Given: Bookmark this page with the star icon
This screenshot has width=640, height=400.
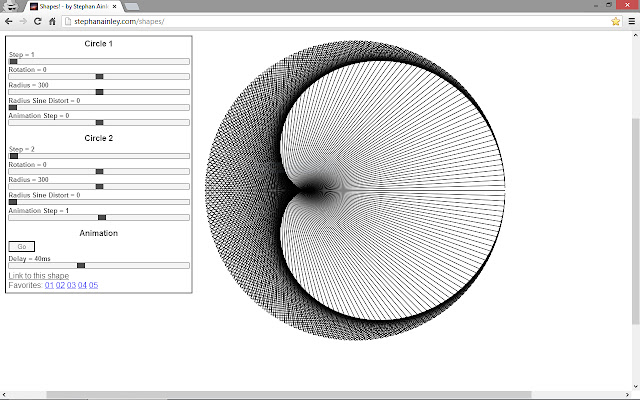Looking at the screenshot, I should [x=616, y=21].
